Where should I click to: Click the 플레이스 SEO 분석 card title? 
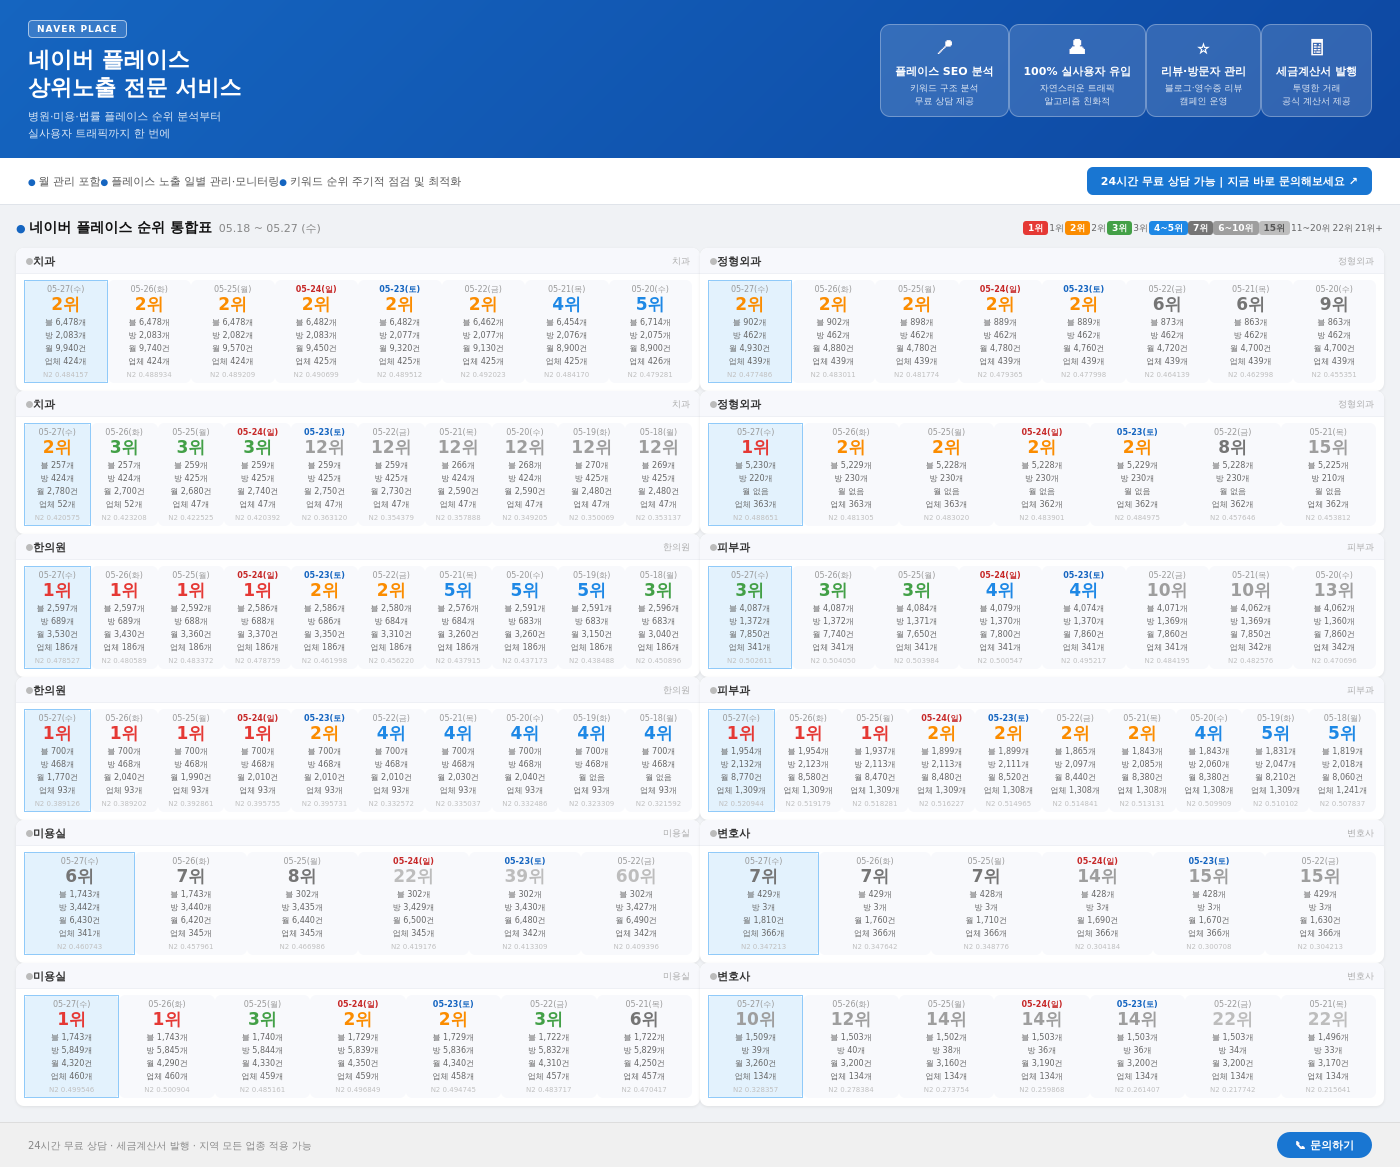[944, 72]
